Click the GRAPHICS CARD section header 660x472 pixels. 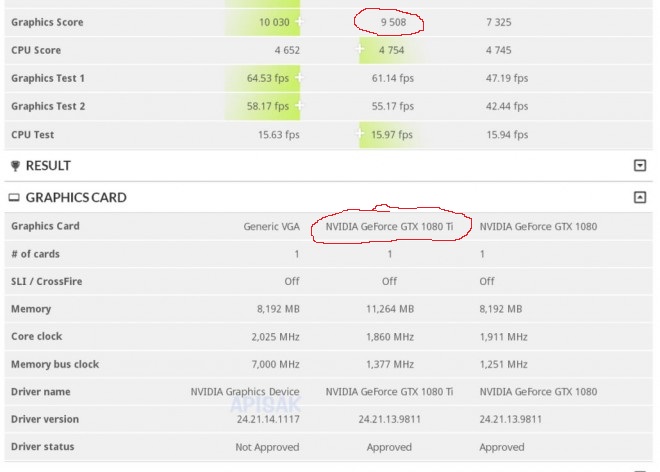[75, 198]
